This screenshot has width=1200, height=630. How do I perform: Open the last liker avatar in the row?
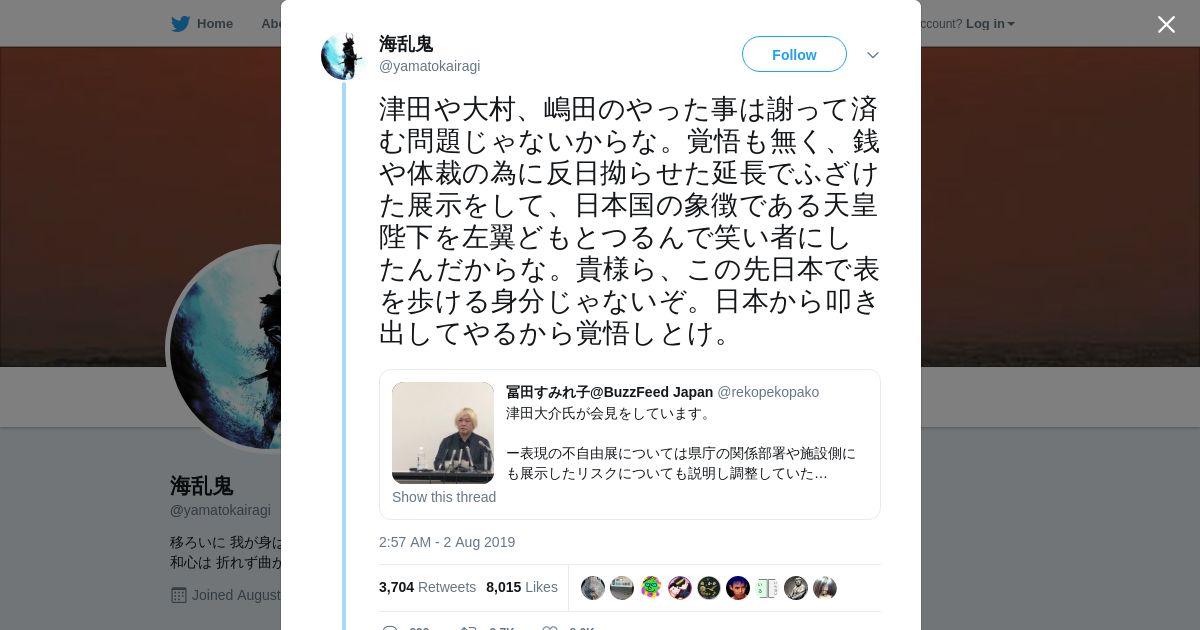point(825,588)
